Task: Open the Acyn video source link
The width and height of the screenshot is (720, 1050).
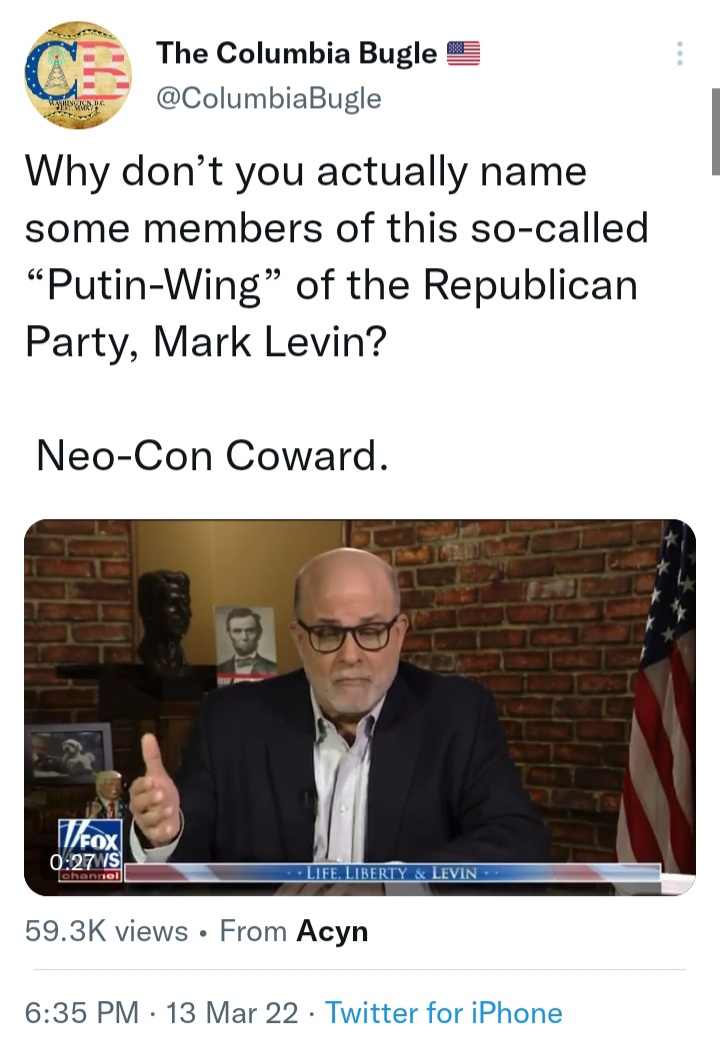Action: tap(332, 931)
